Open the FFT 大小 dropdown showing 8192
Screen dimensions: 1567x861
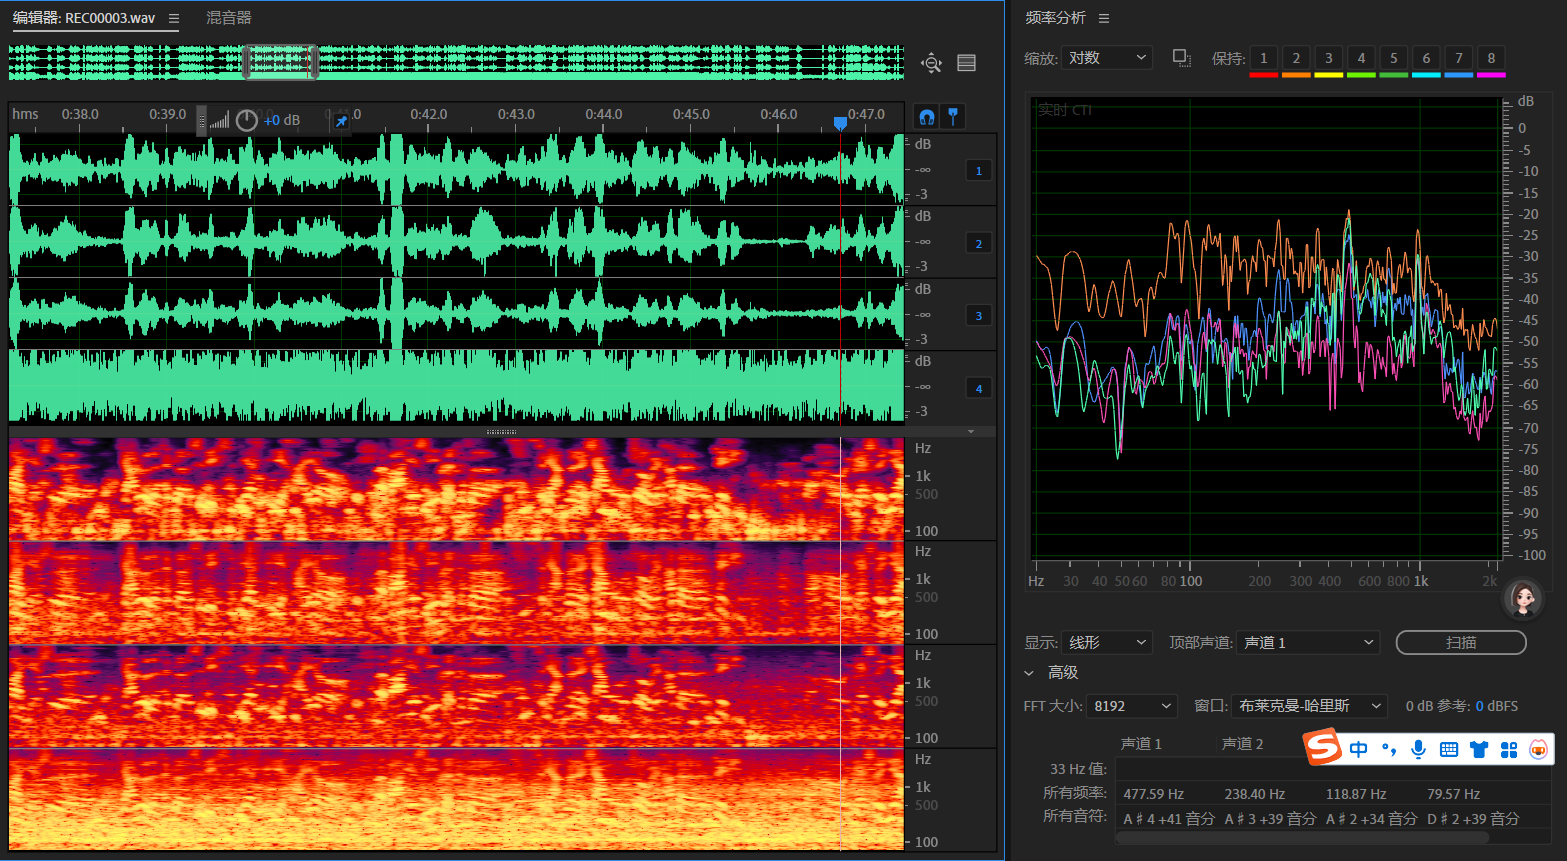[1132, 706]
